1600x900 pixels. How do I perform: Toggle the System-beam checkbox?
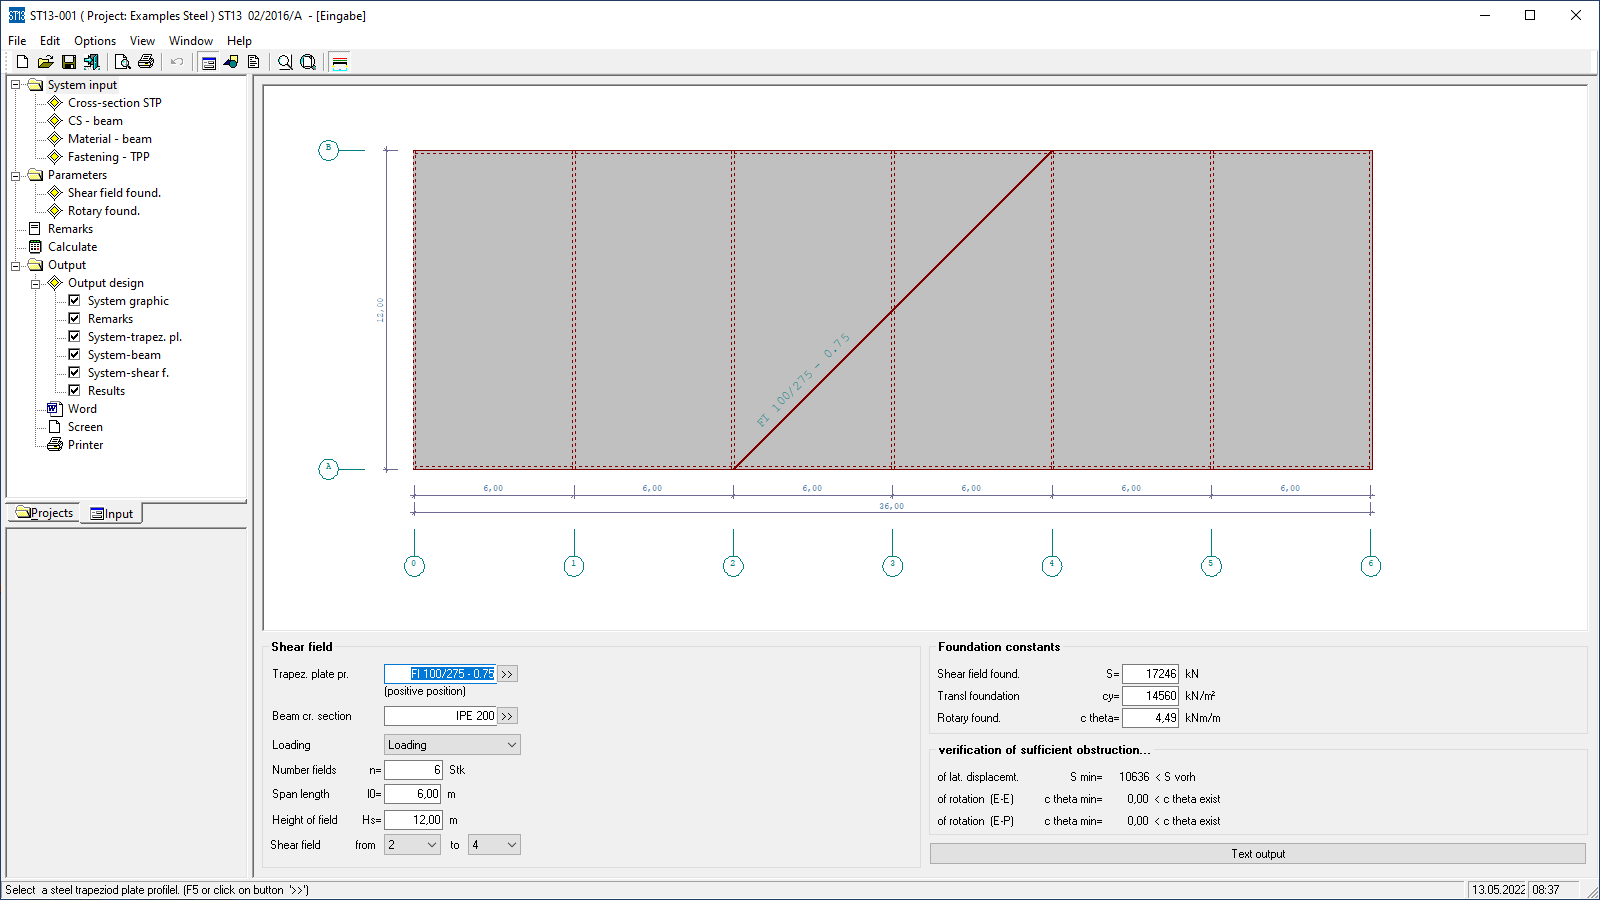pyautogui.click(x=74, y=354)
